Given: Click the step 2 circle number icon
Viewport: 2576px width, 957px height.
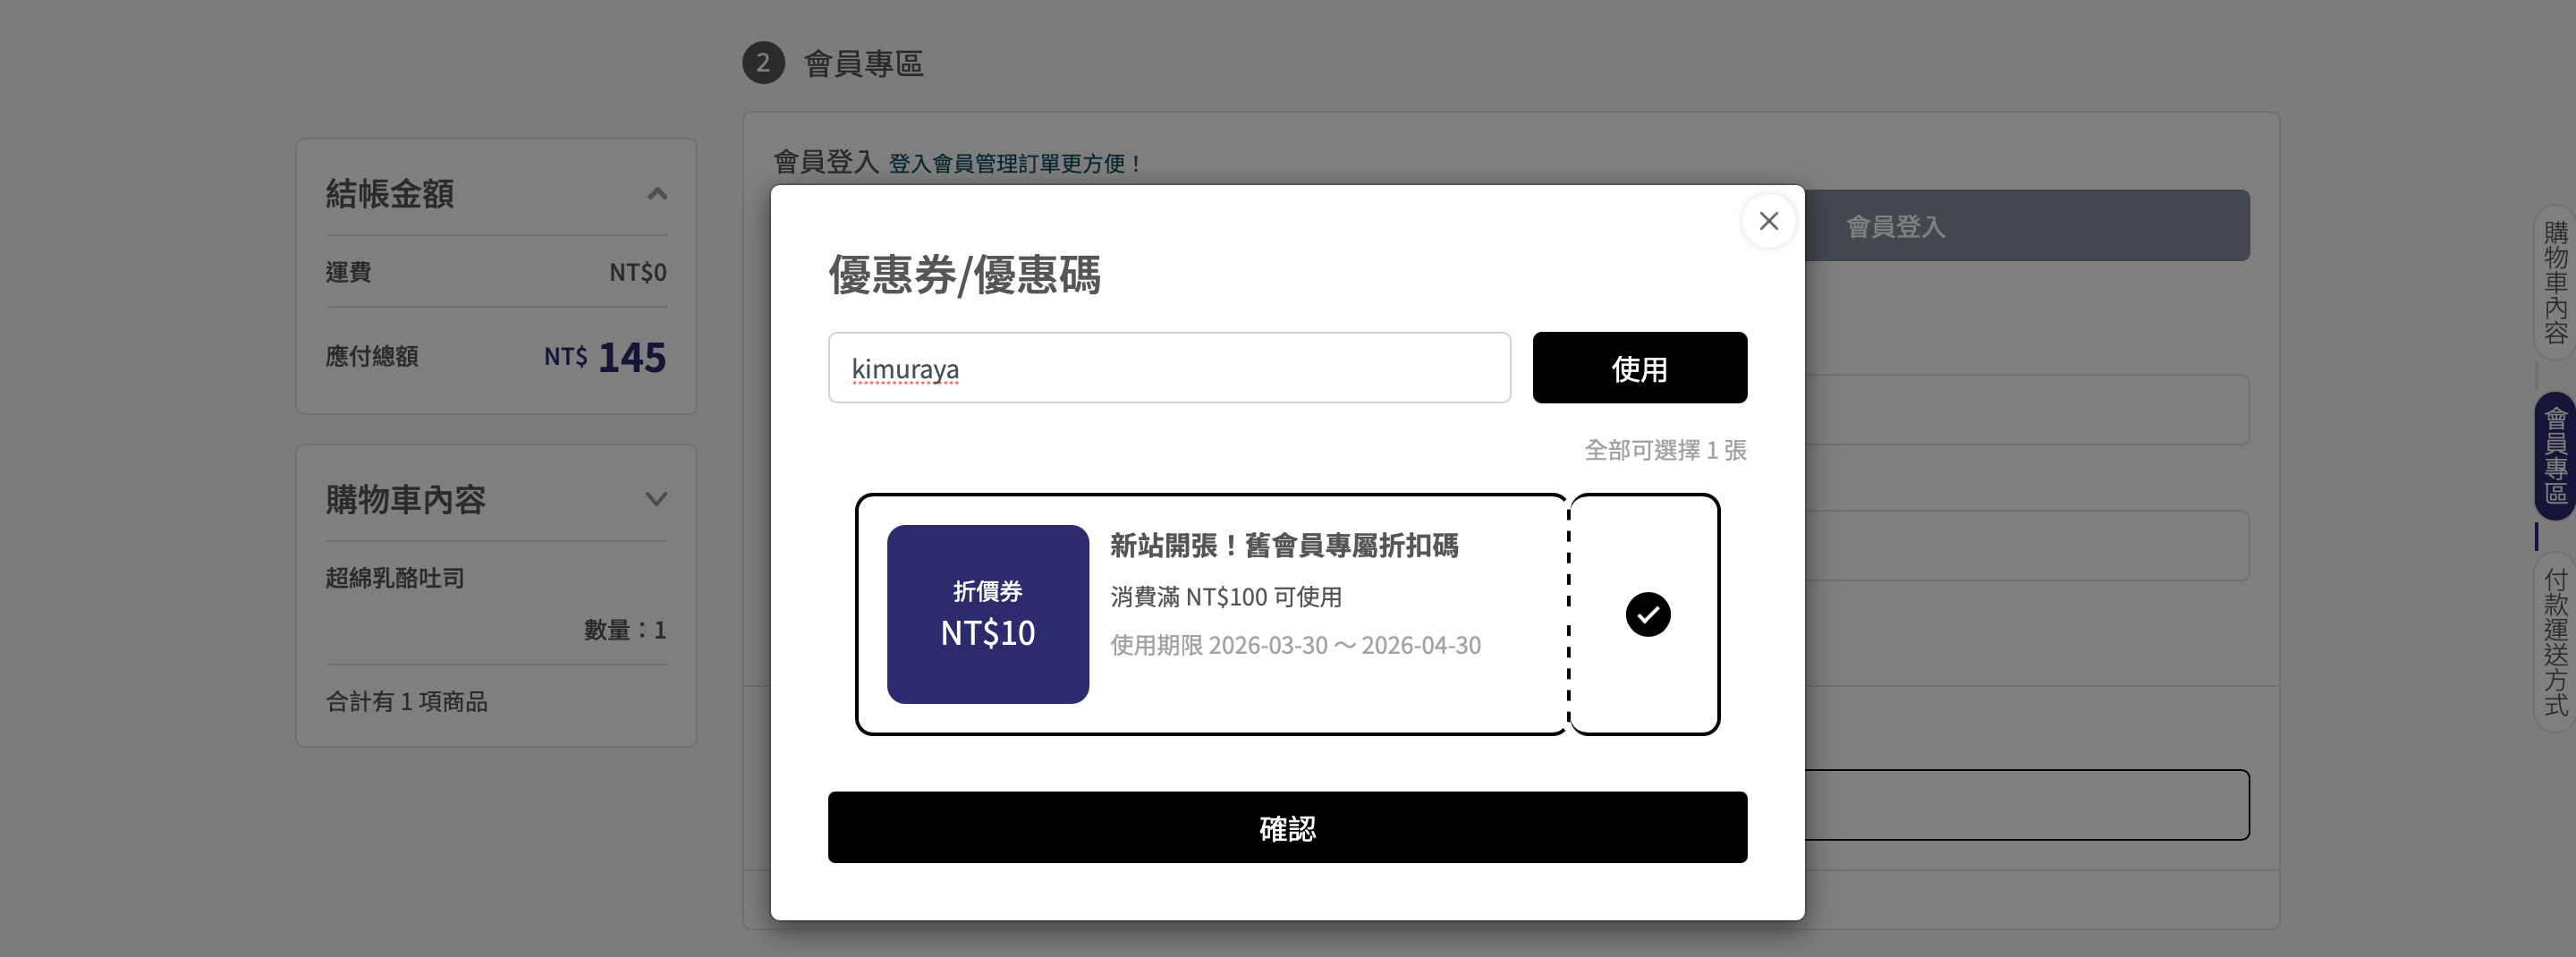Looking at the screenshot, I should [x=763, y=63].
